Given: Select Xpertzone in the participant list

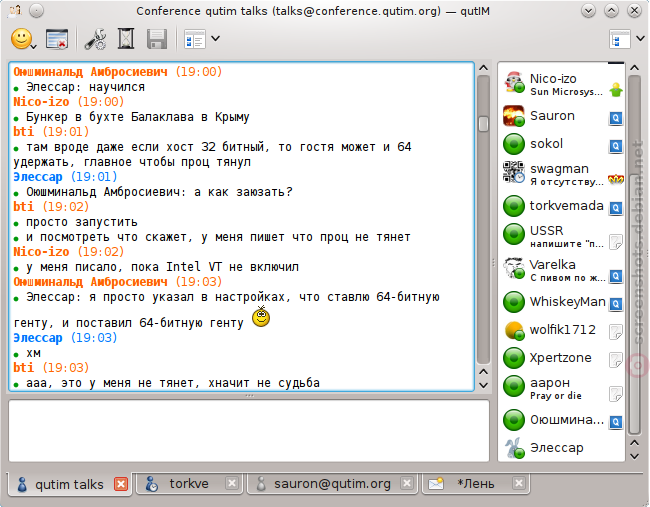Looking at the screenshot, I should [561, 358].
